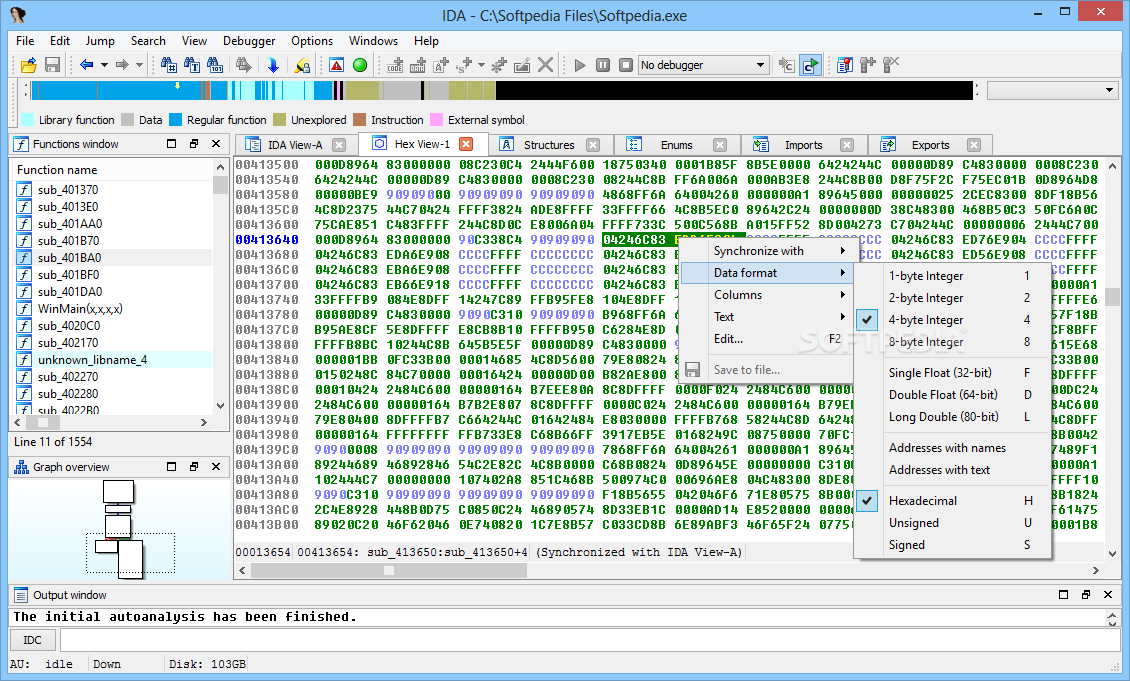Screen dimensions: 1130x681
Task: Click the delete X toolbar icon
Action: (546, 65)
